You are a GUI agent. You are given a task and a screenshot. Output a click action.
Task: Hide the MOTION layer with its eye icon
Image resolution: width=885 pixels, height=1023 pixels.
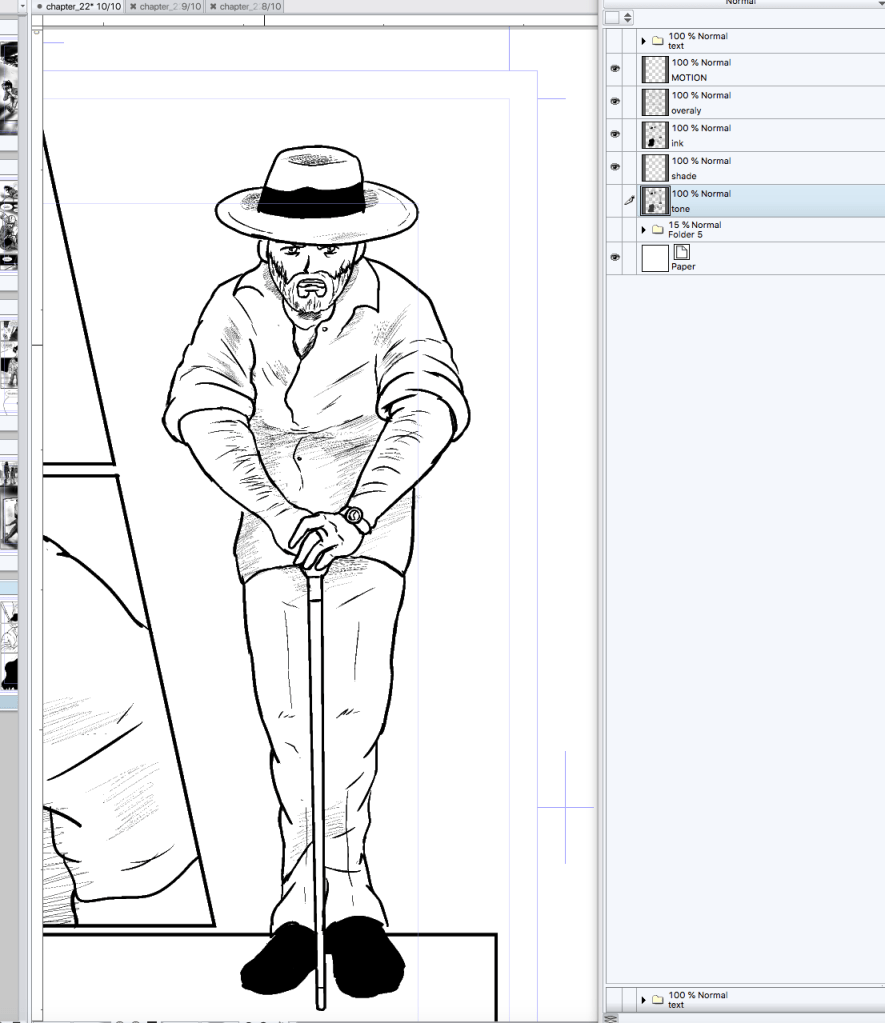615,69
